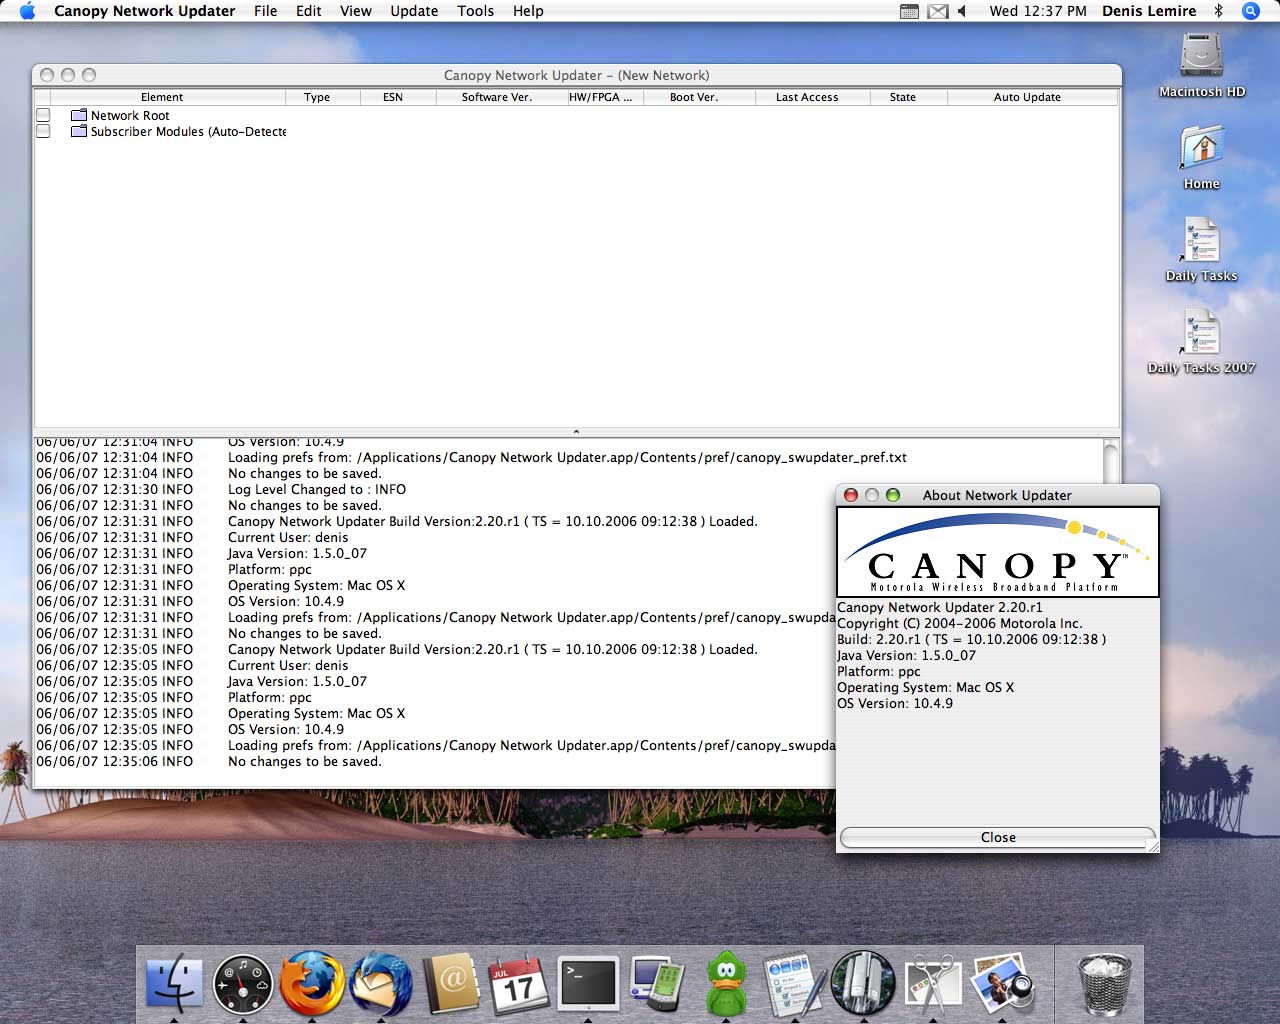Click Close in About Network Updater

[x=998, y=837]
